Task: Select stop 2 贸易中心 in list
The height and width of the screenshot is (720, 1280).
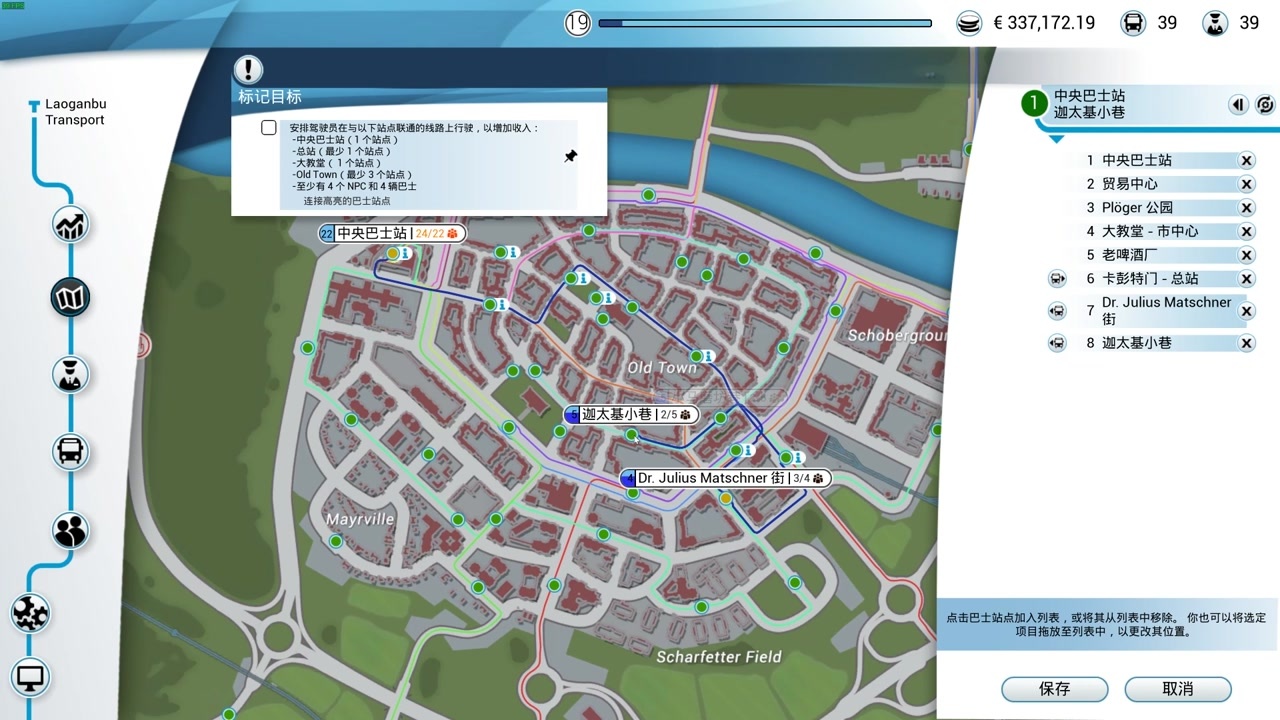Action: (x=1158, y=184)
